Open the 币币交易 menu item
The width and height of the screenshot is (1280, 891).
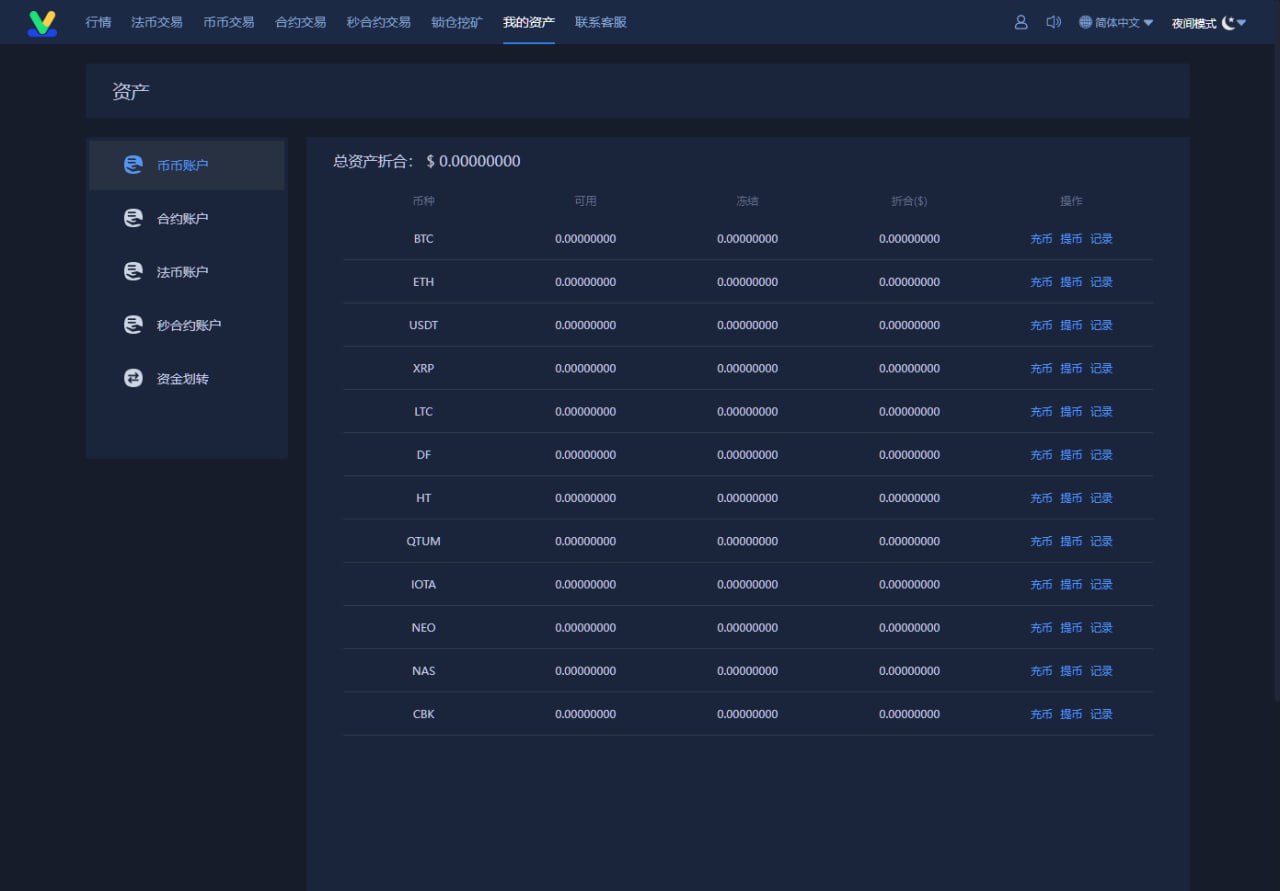pos(229,22)
